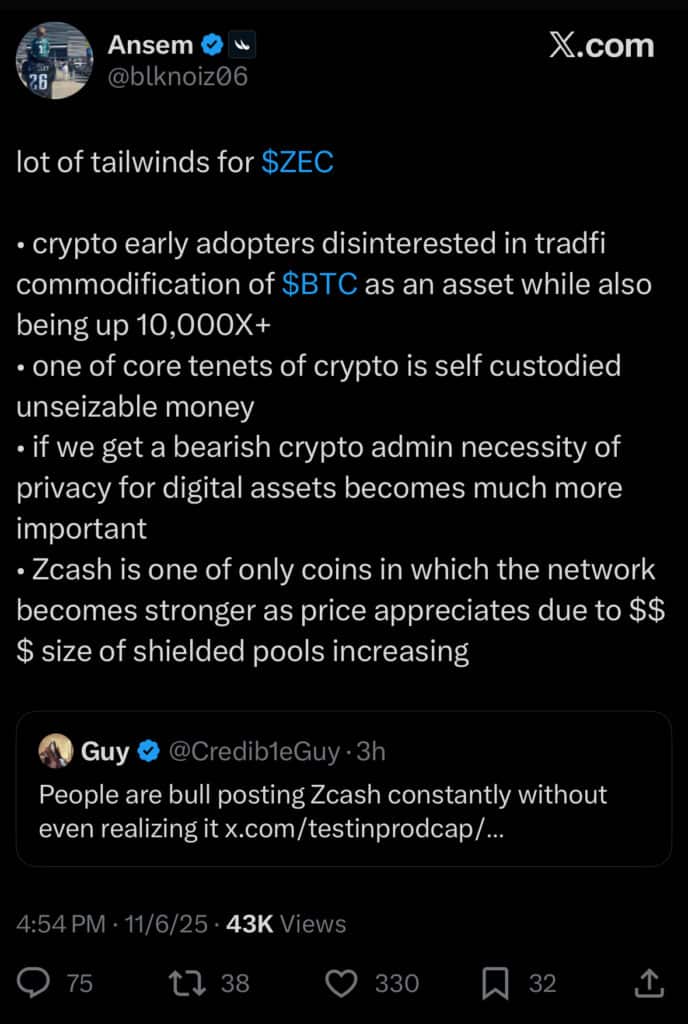Click the 43K Views count

[x=286, y=924]
